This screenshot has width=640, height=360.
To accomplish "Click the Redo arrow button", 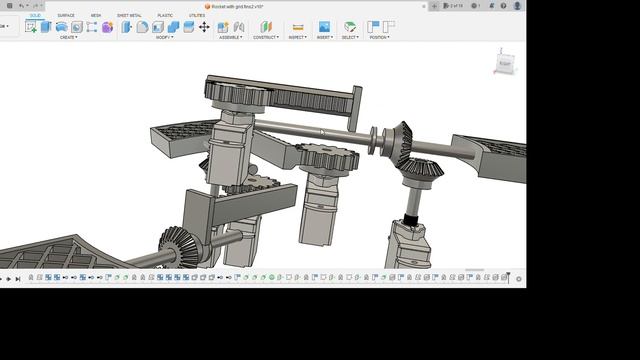I will pos(36,6).
